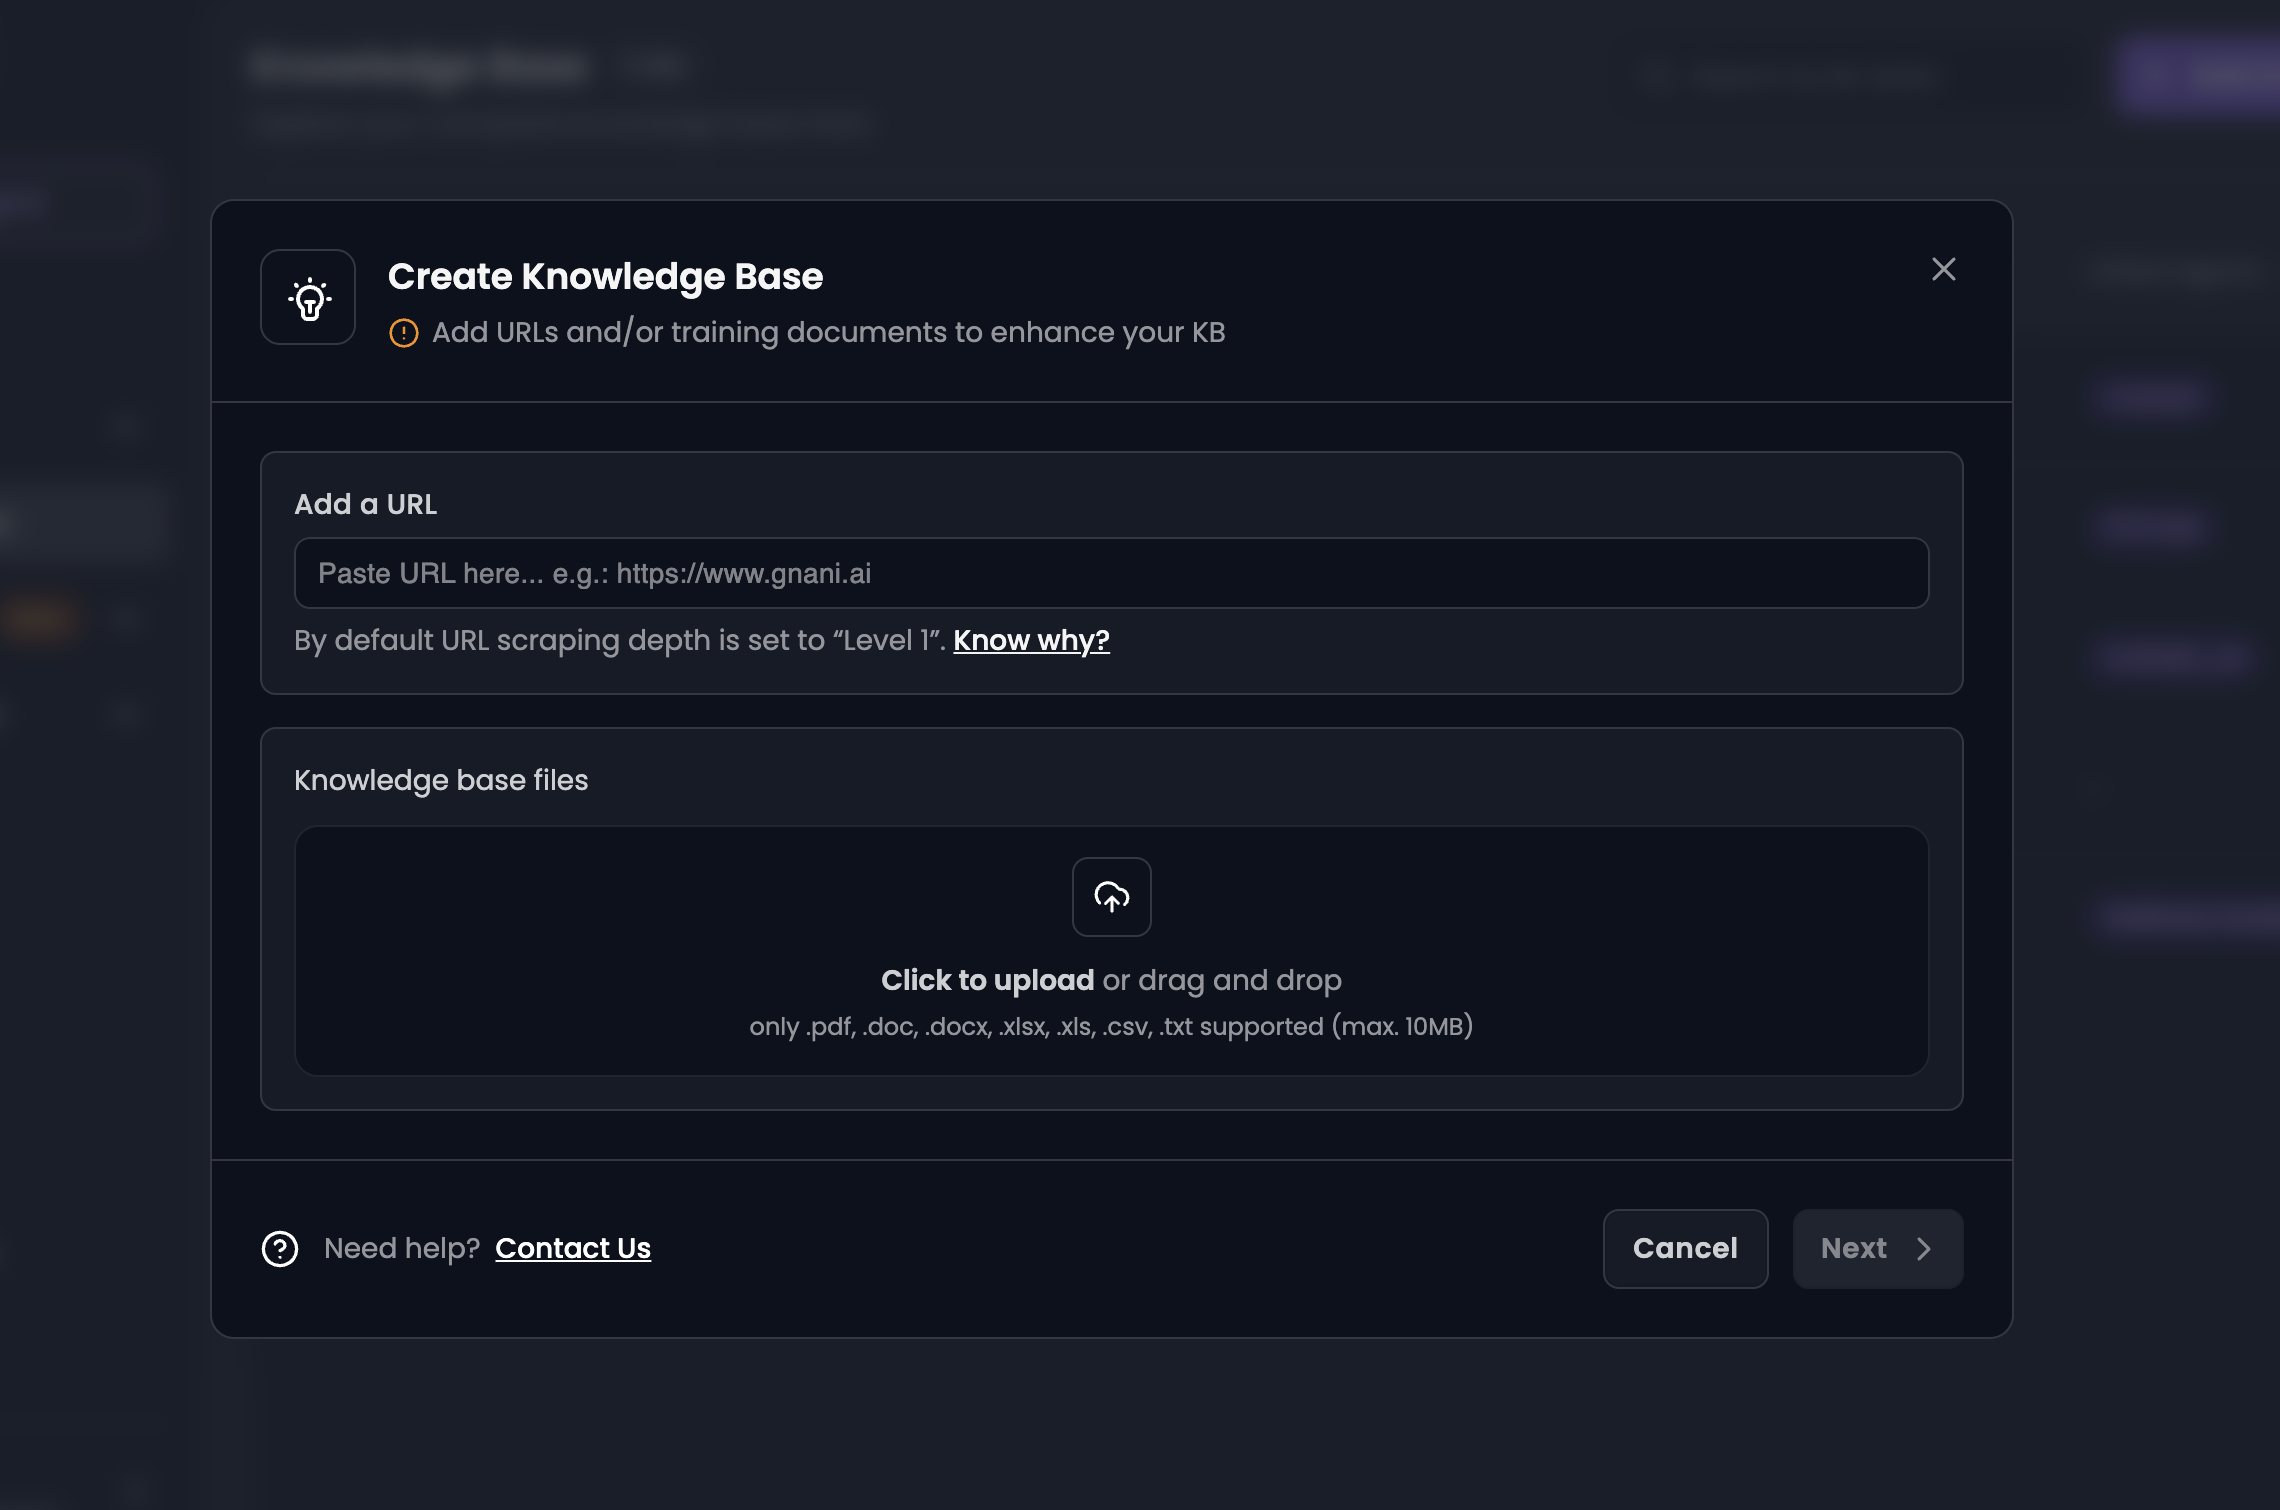Screen dimensions: 2280x1510
Task: Close the Create Knowledge Base dialog
Action: [1943, 269]
